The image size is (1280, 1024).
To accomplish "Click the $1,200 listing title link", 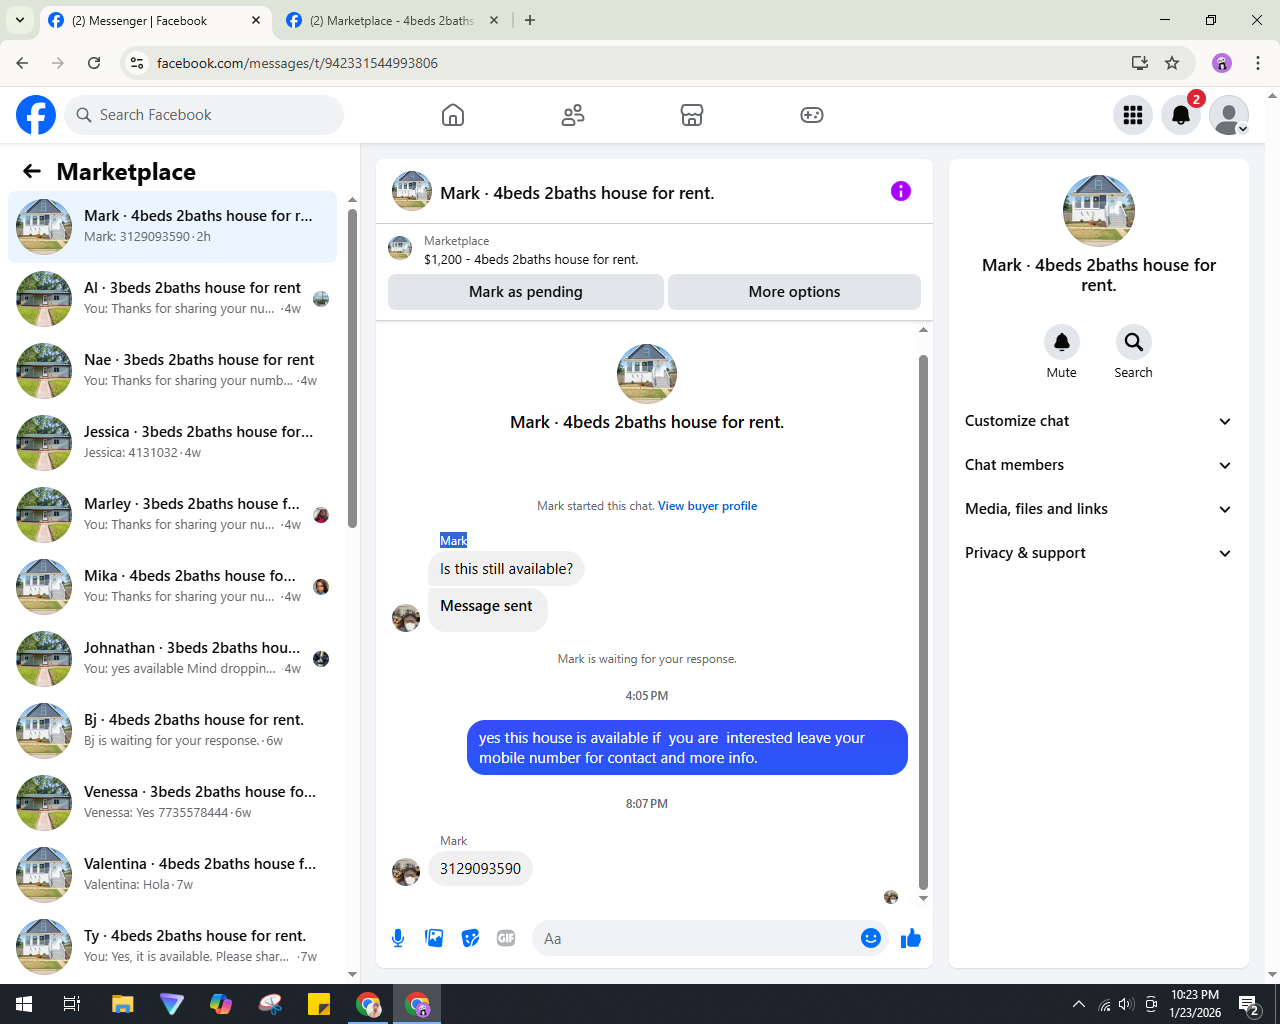I will (531, 259).
